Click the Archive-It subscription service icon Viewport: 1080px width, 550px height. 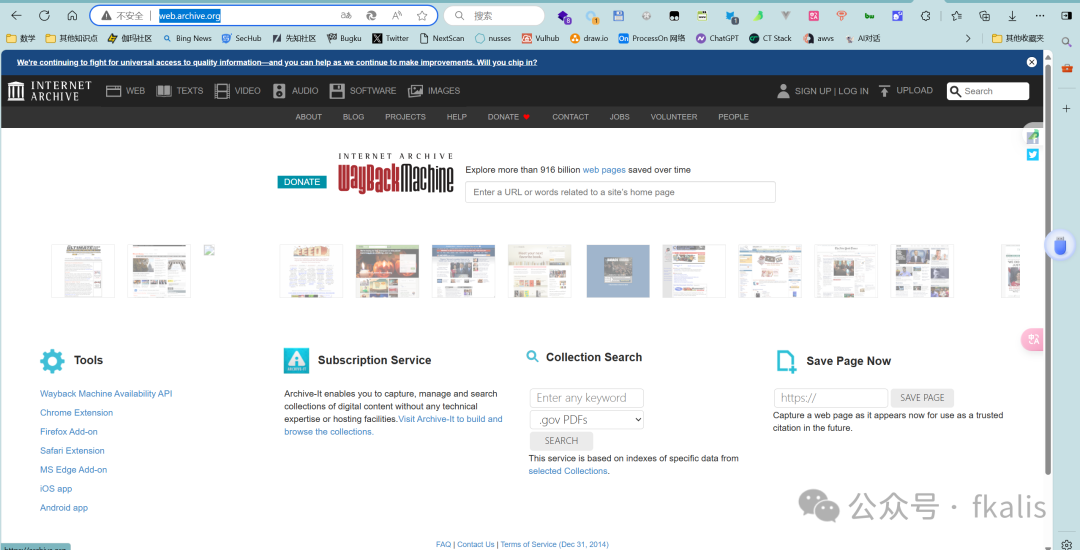point(296,361)
